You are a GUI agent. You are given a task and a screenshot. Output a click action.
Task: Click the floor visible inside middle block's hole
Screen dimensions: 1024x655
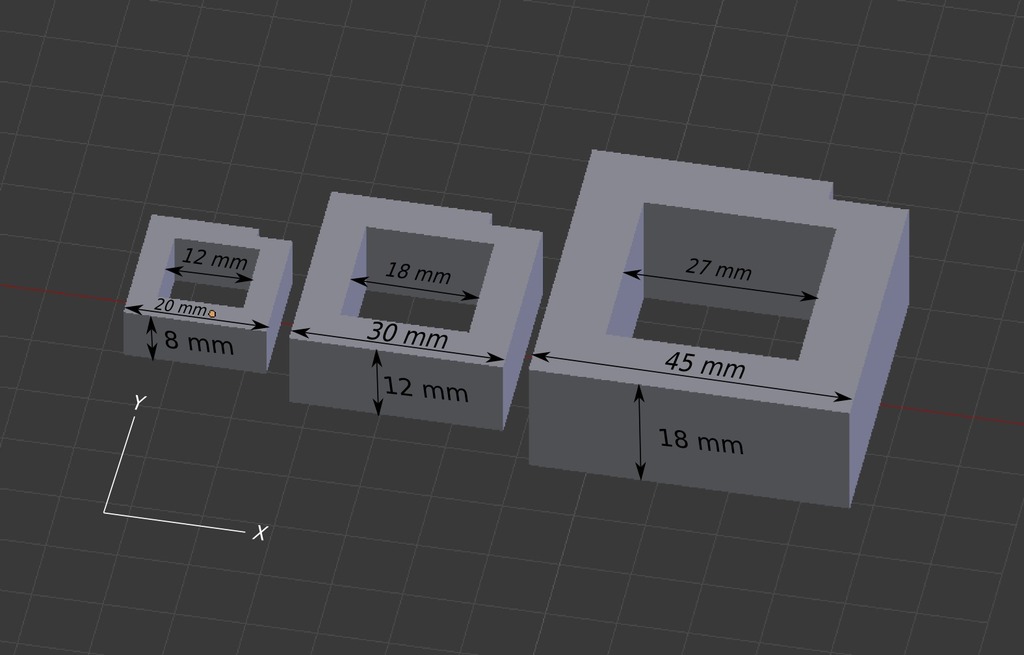point(411,310)
